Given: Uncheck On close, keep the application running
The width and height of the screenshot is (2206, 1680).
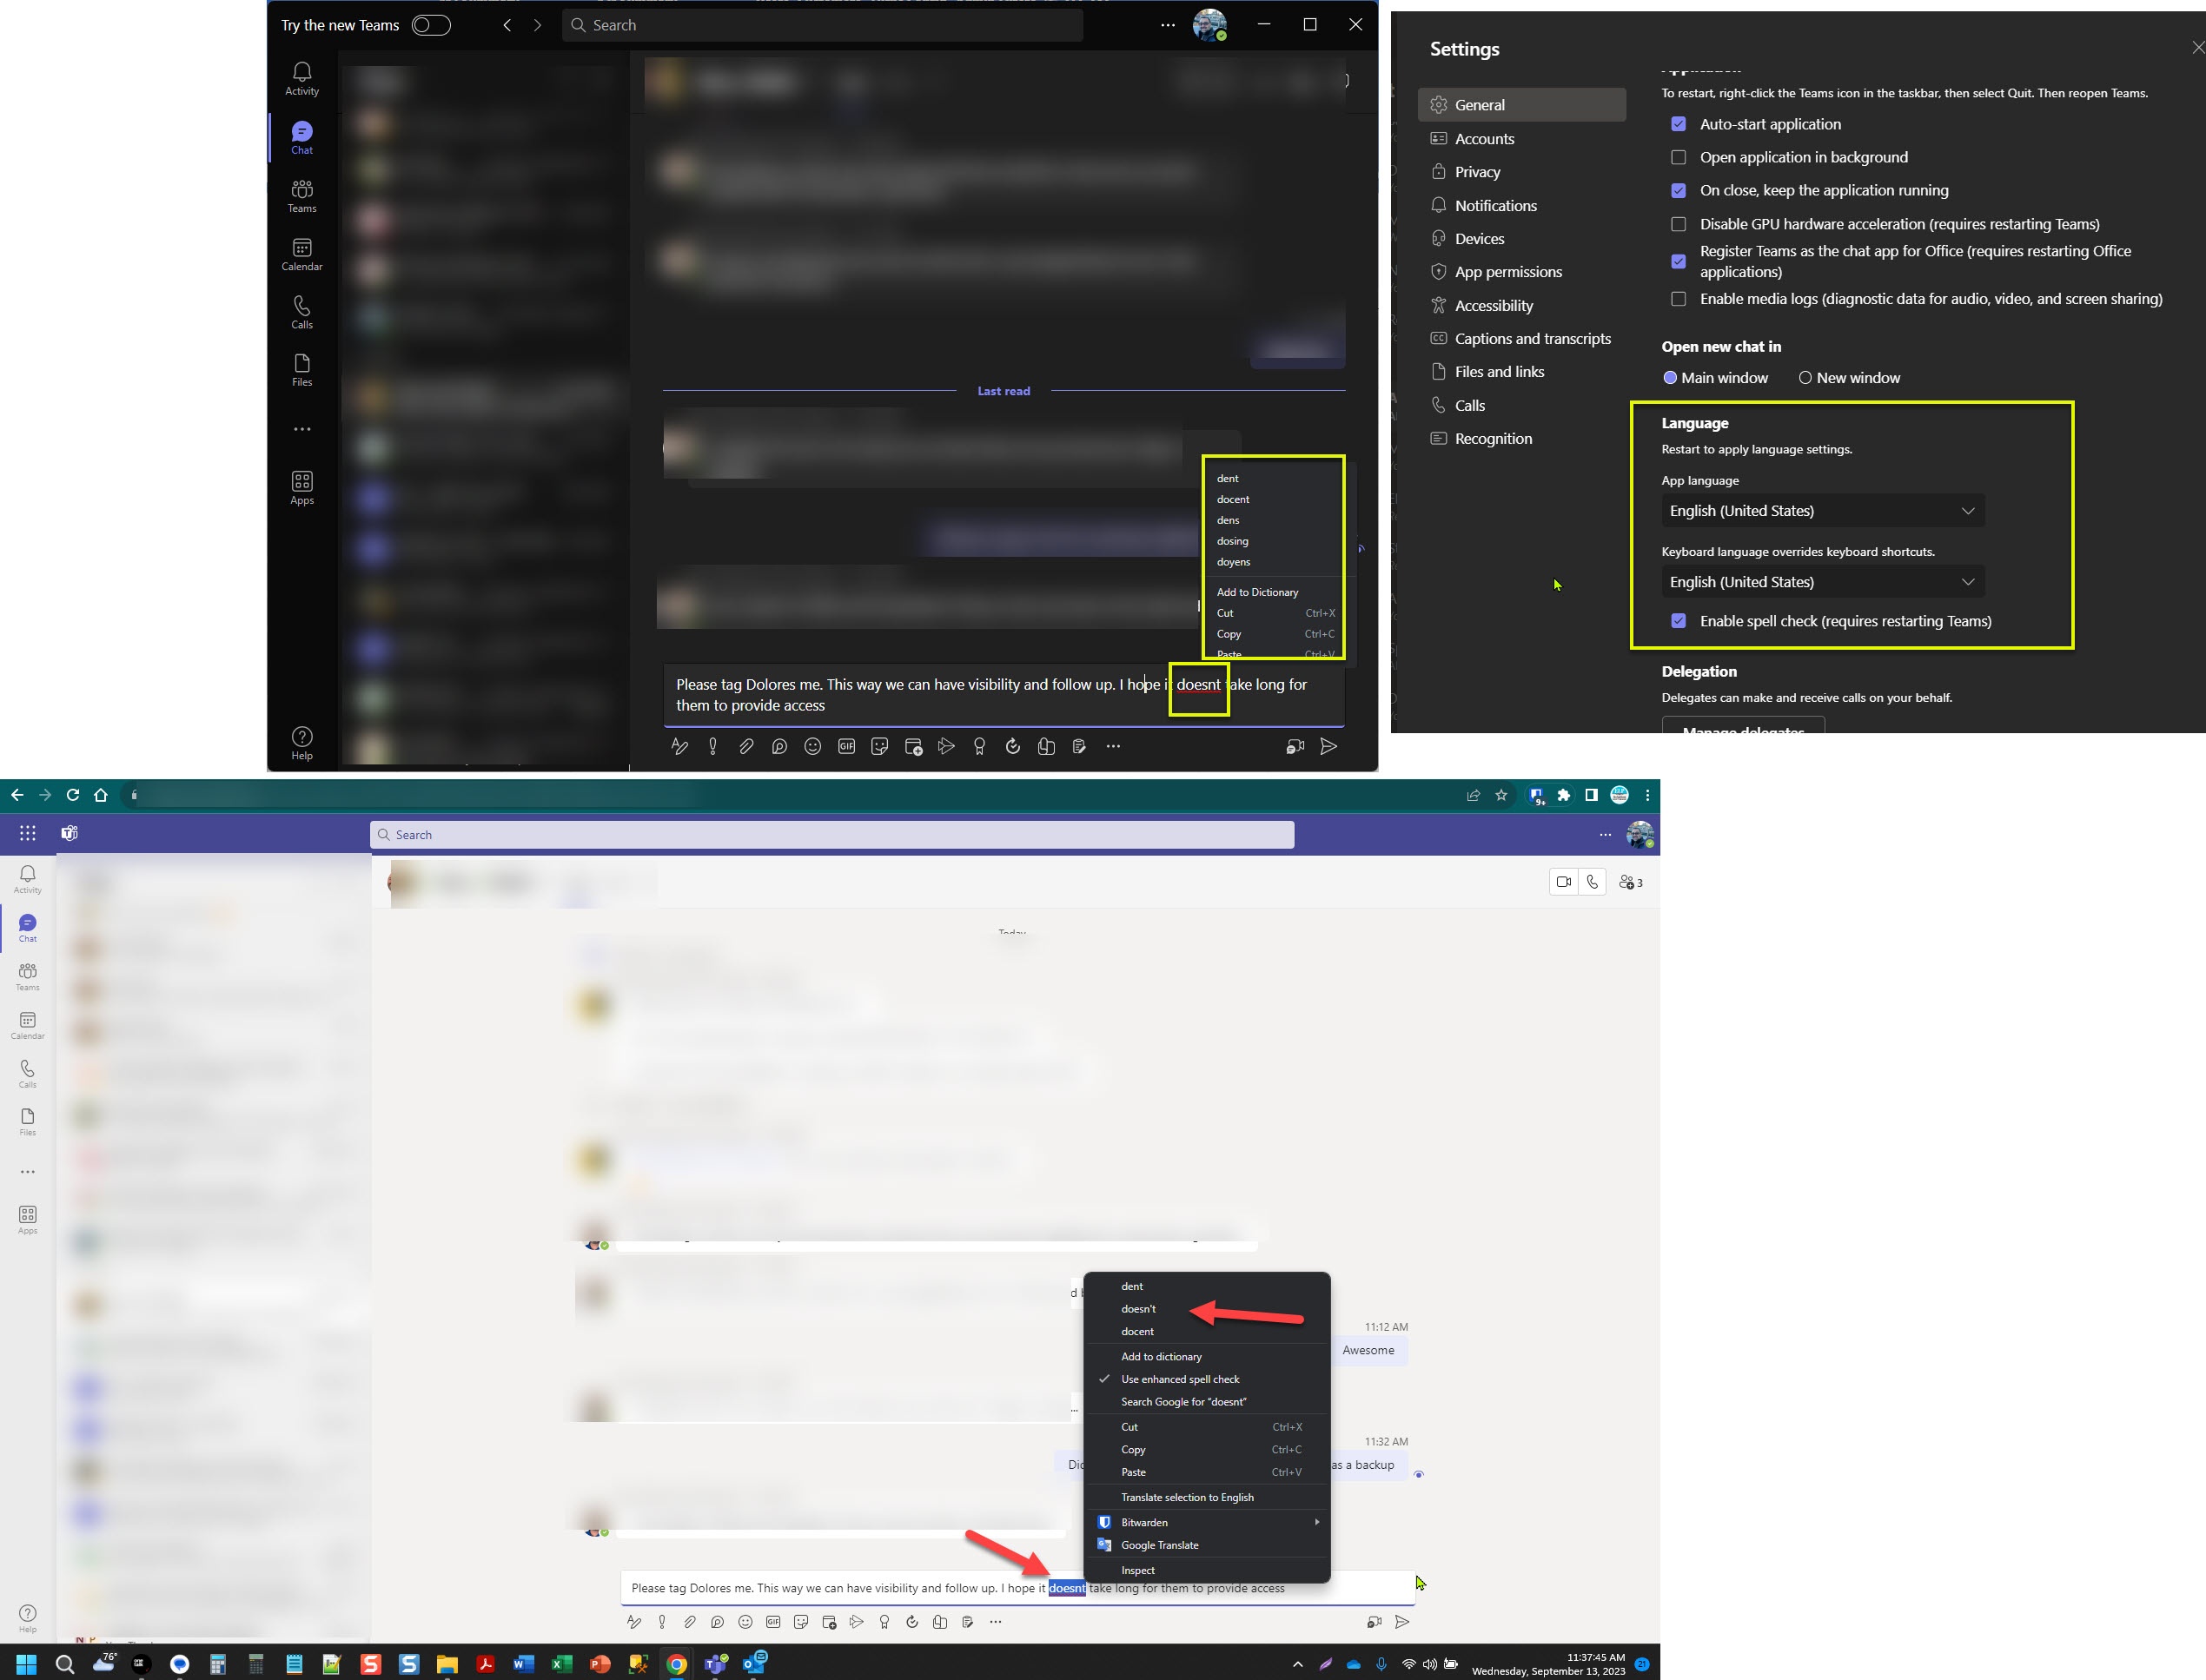Looking at the screenshot, I should point(1678,190).
